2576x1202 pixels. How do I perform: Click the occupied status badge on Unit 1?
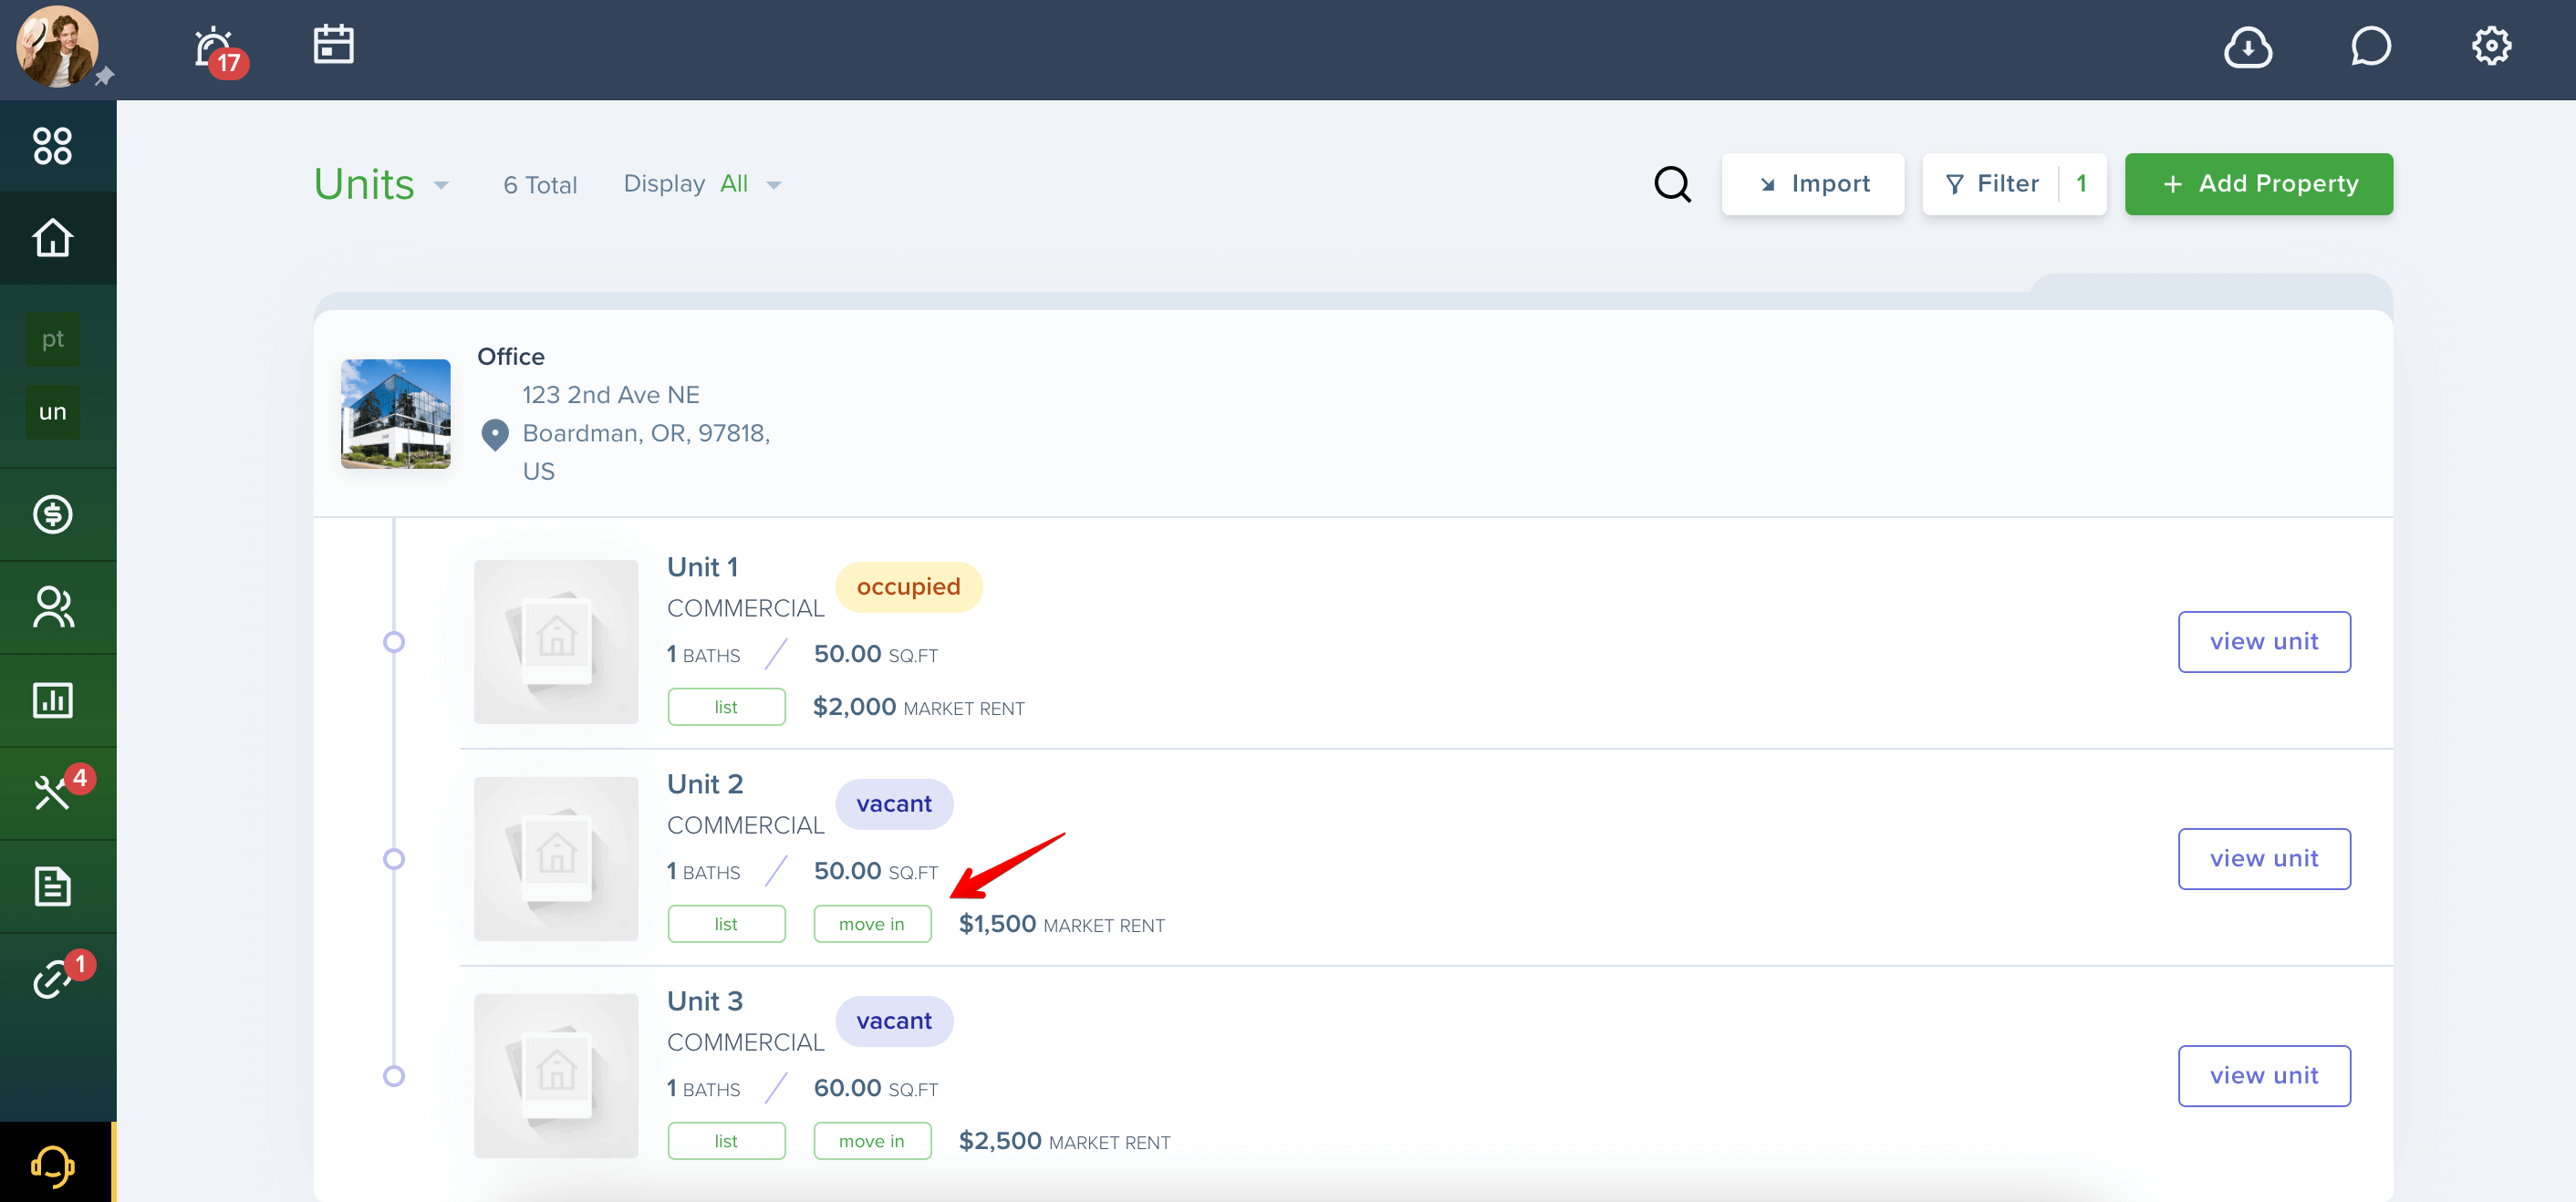pos(908,587)
